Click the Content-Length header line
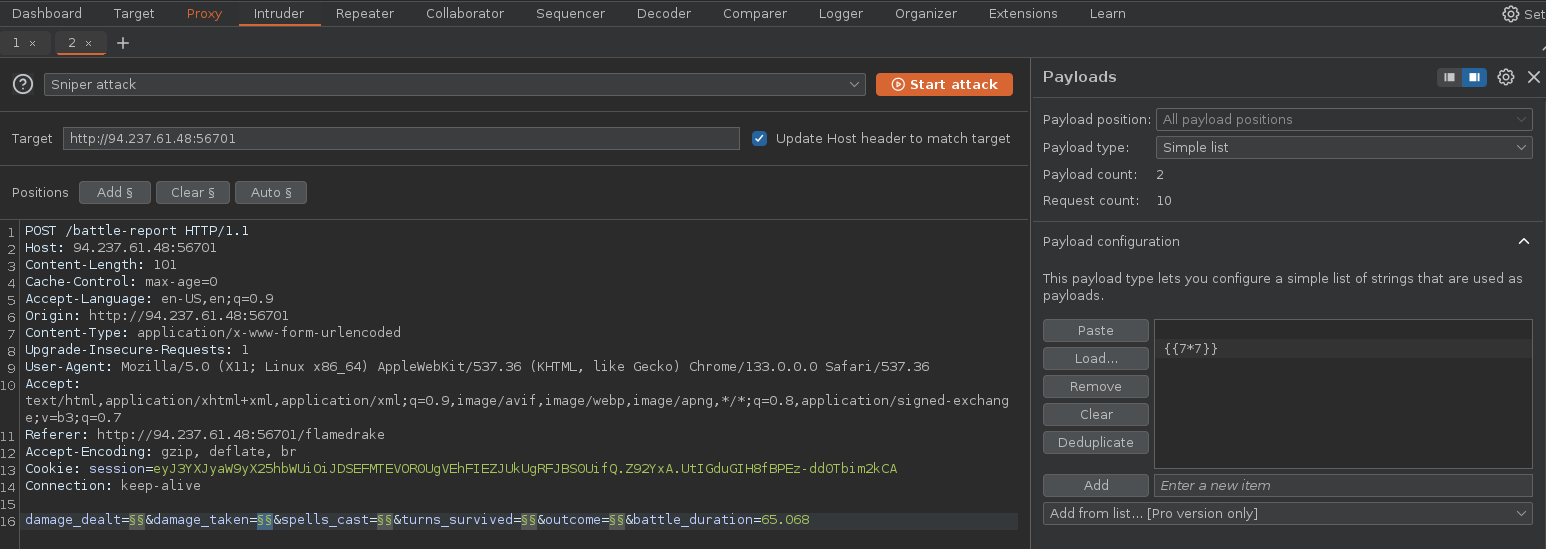The width and height of the screenshot is (1546, 549). click(101, 264)
